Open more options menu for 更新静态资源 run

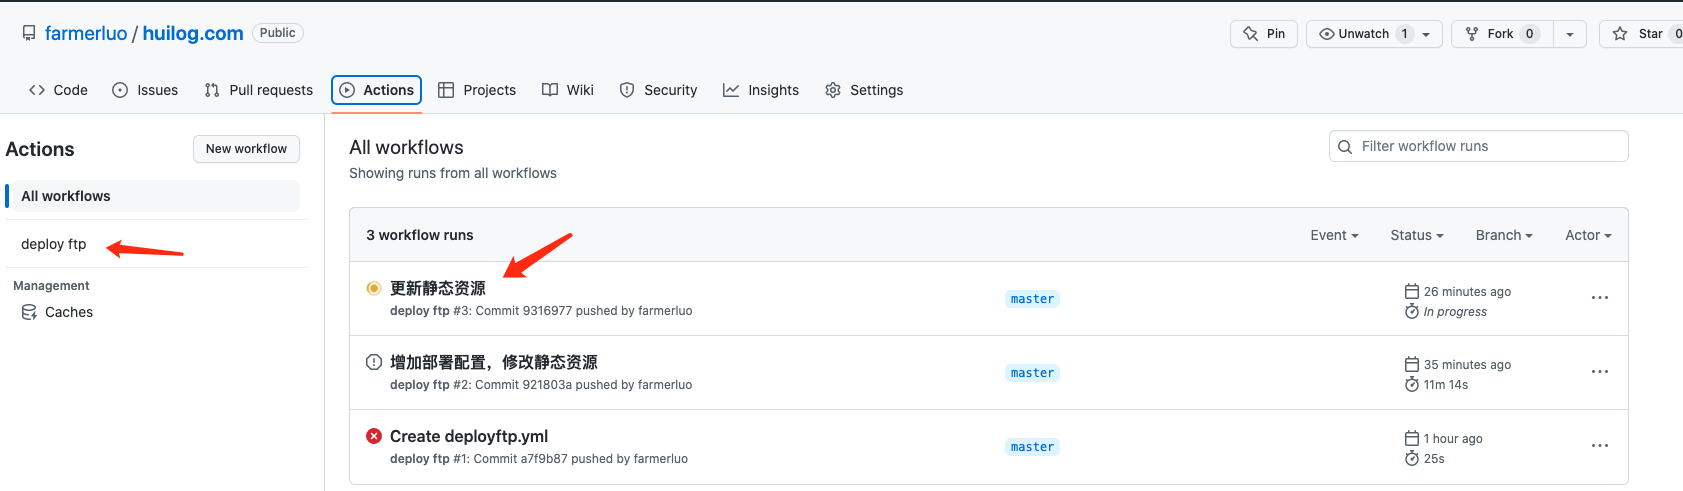click(1600, 298)
